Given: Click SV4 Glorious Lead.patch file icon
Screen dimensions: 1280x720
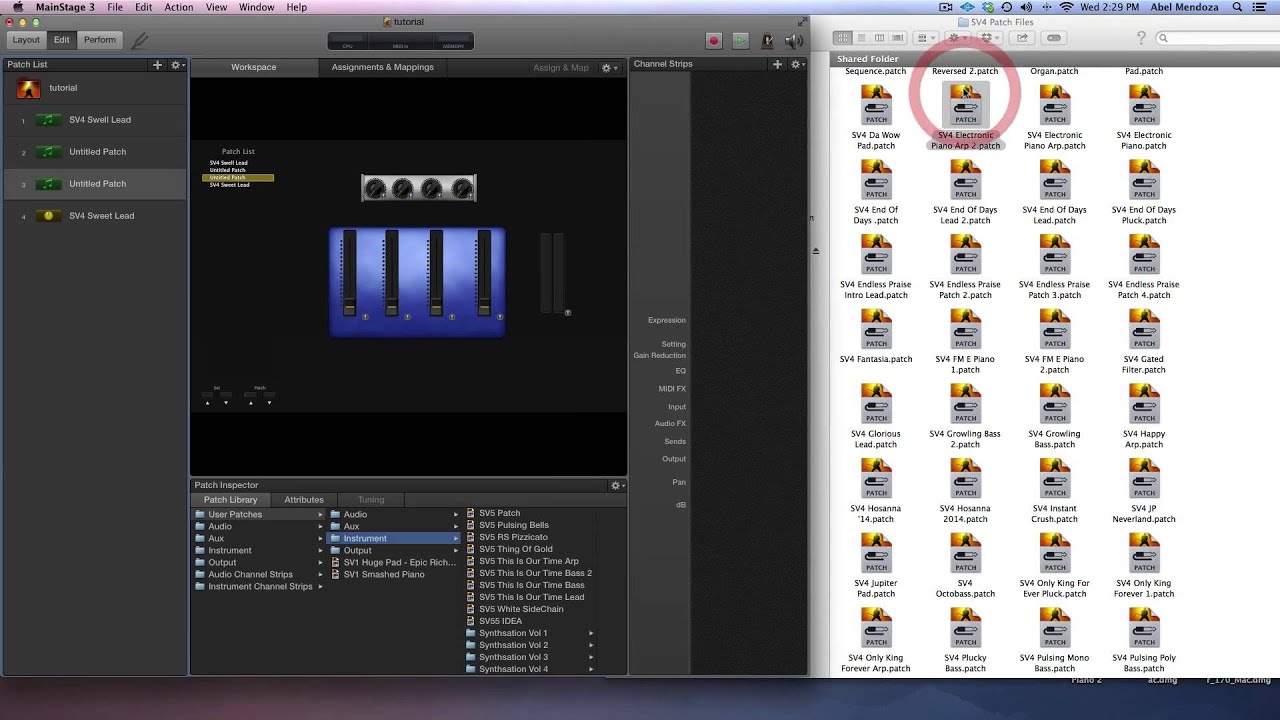Looking at the screenshot, I should (876, 404).
